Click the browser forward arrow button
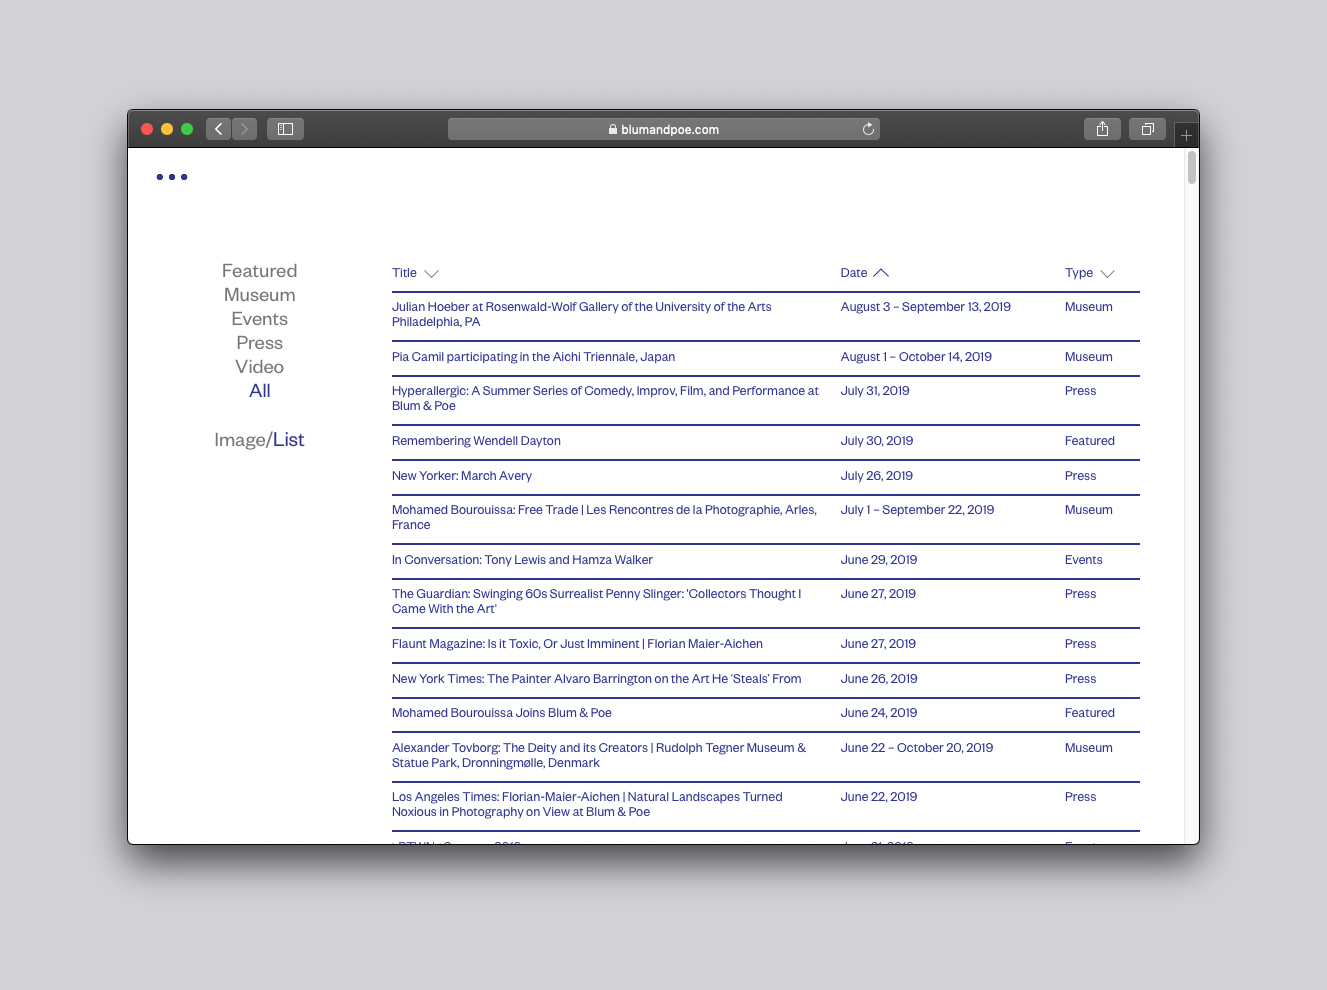This screenshot has width=1327, height=990. pos(244,129)
